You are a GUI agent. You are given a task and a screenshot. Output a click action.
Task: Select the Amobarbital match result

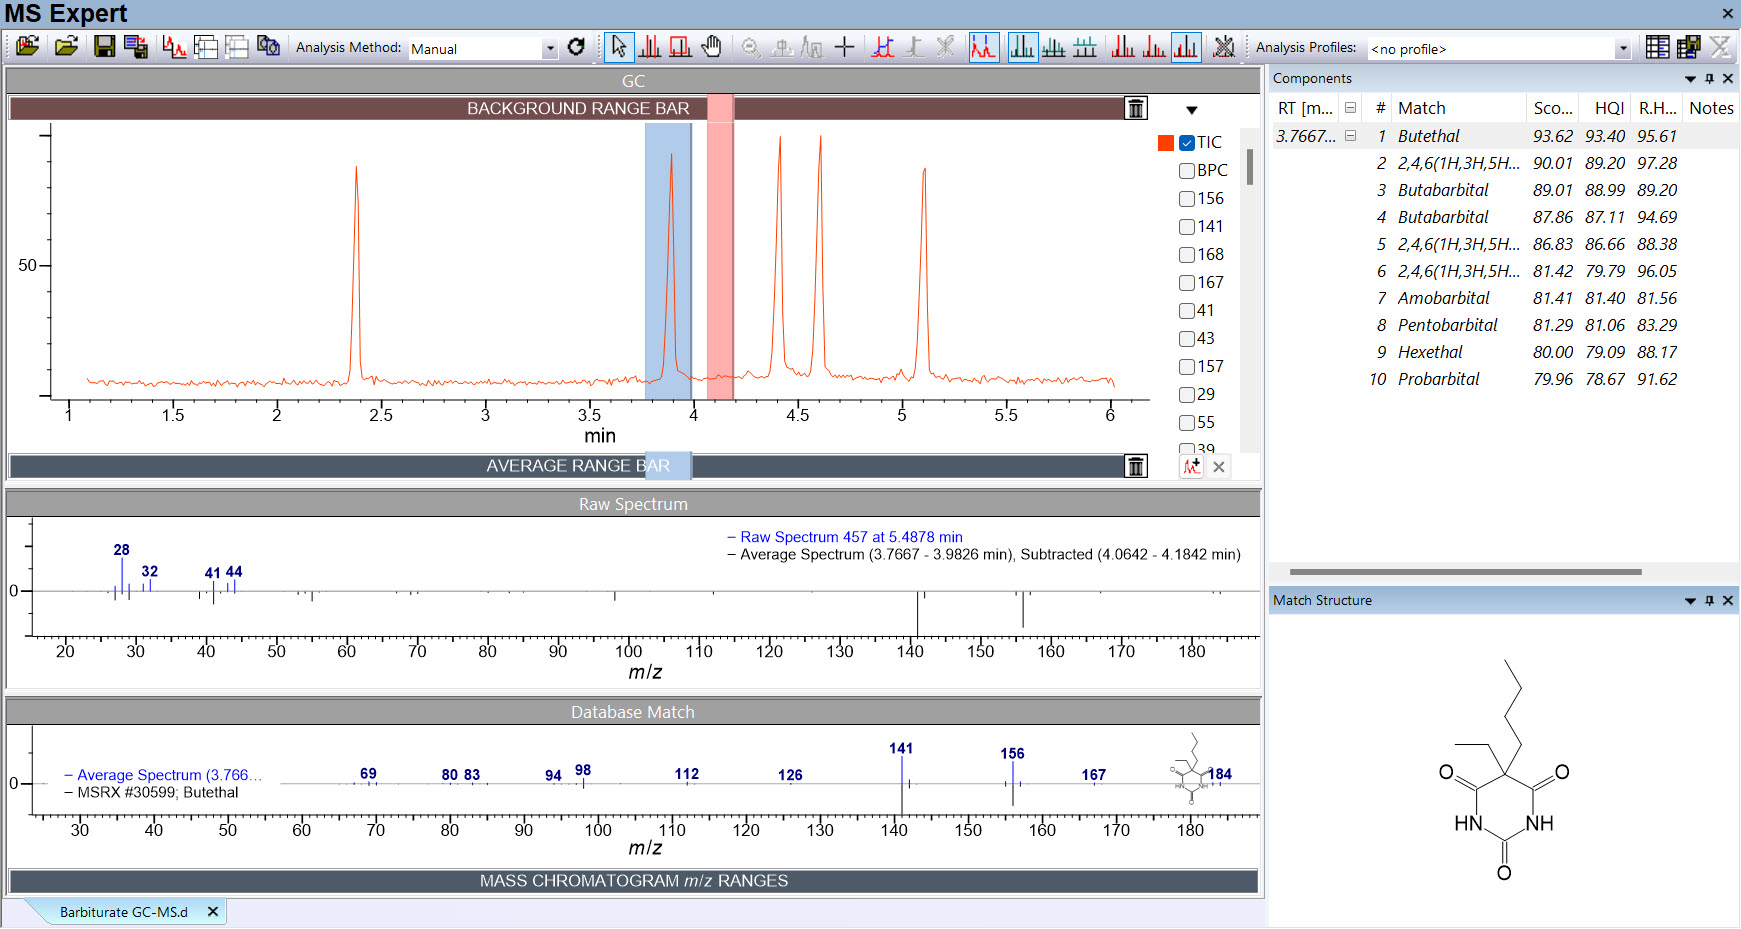click(1443, 298)
